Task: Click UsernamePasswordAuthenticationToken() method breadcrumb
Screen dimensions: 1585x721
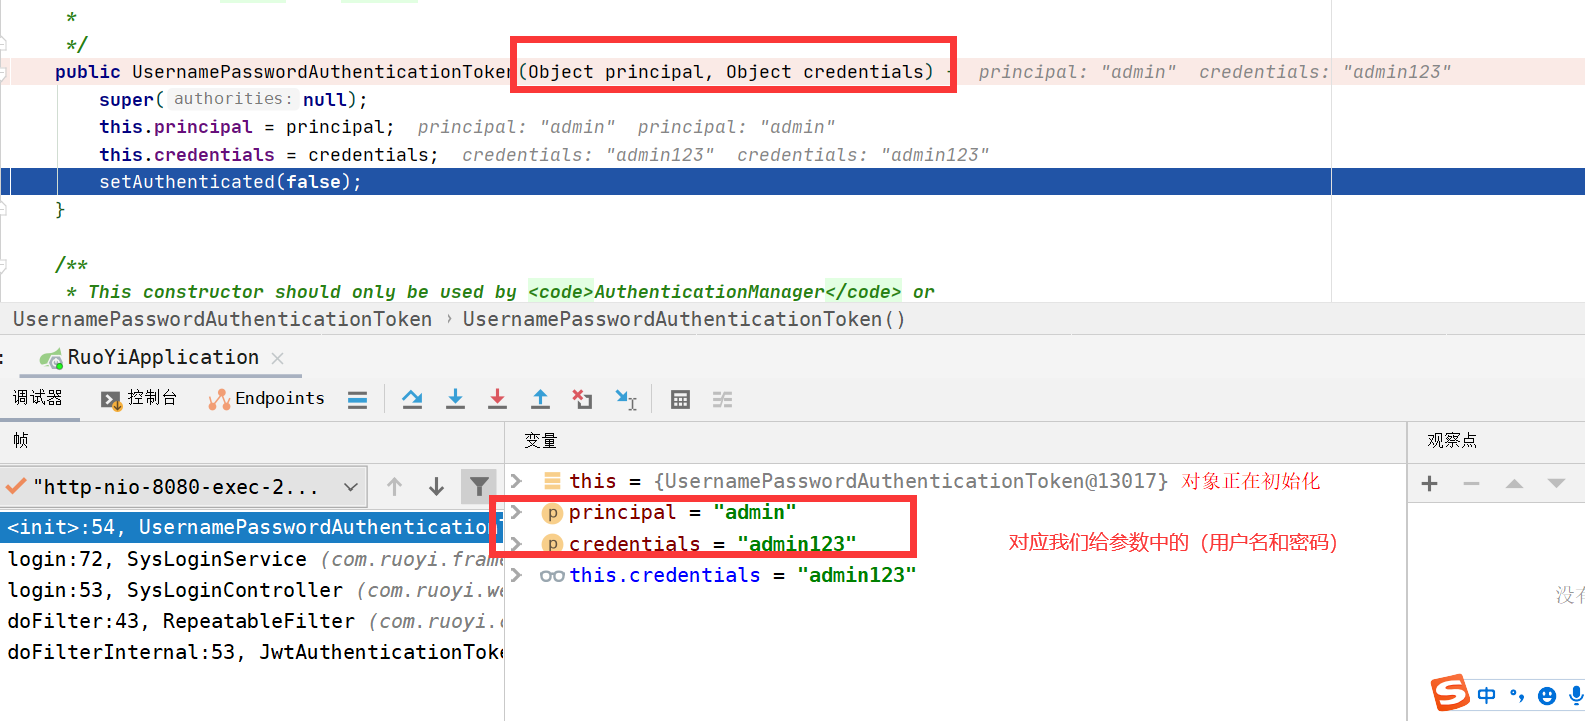Action: click(684, 319)
